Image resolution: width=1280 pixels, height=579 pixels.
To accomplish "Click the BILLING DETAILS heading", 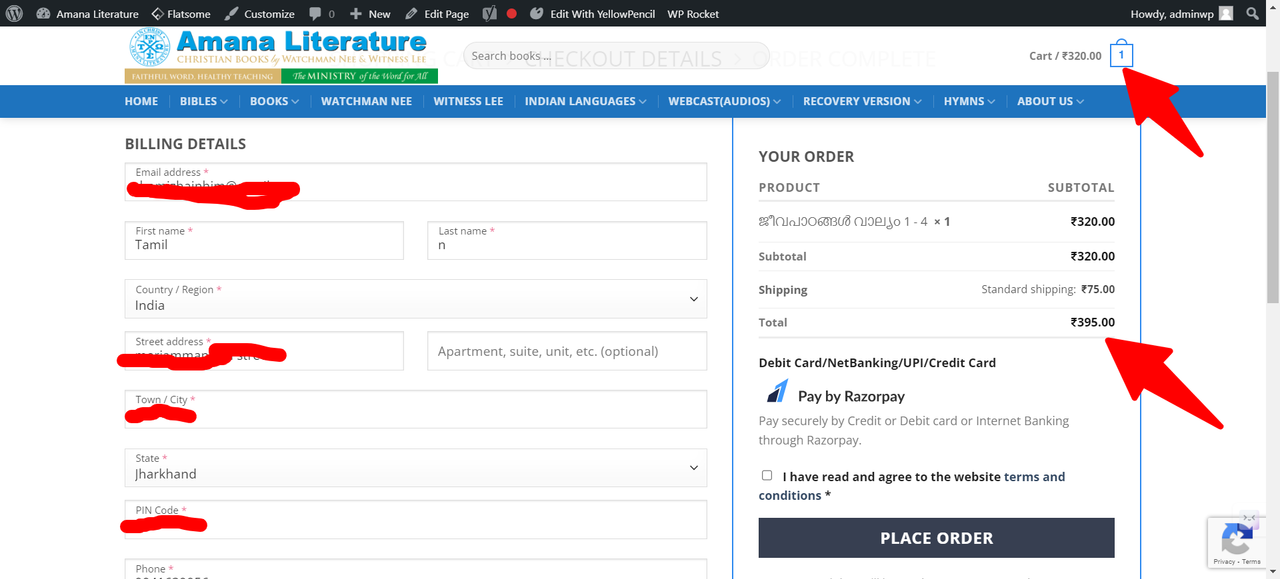I will [185, 144].
